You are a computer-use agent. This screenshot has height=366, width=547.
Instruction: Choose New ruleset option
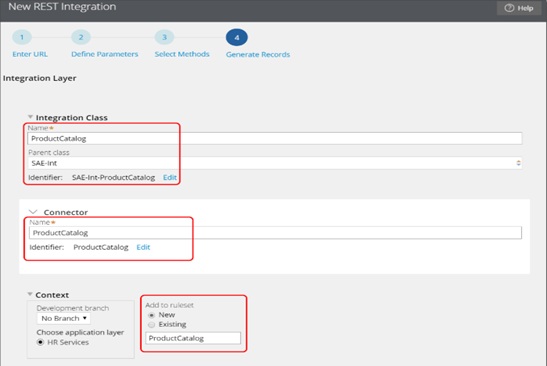(151, 315)
